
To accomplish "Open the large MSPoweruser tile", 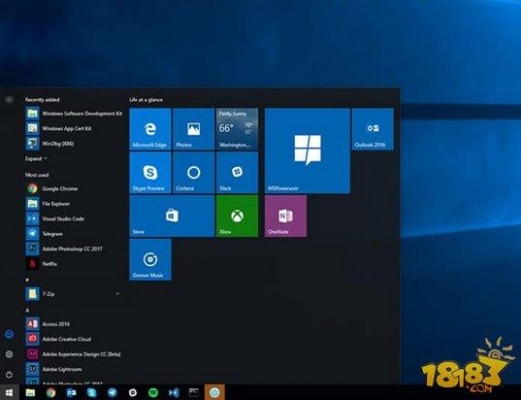I will click(307, 151).
